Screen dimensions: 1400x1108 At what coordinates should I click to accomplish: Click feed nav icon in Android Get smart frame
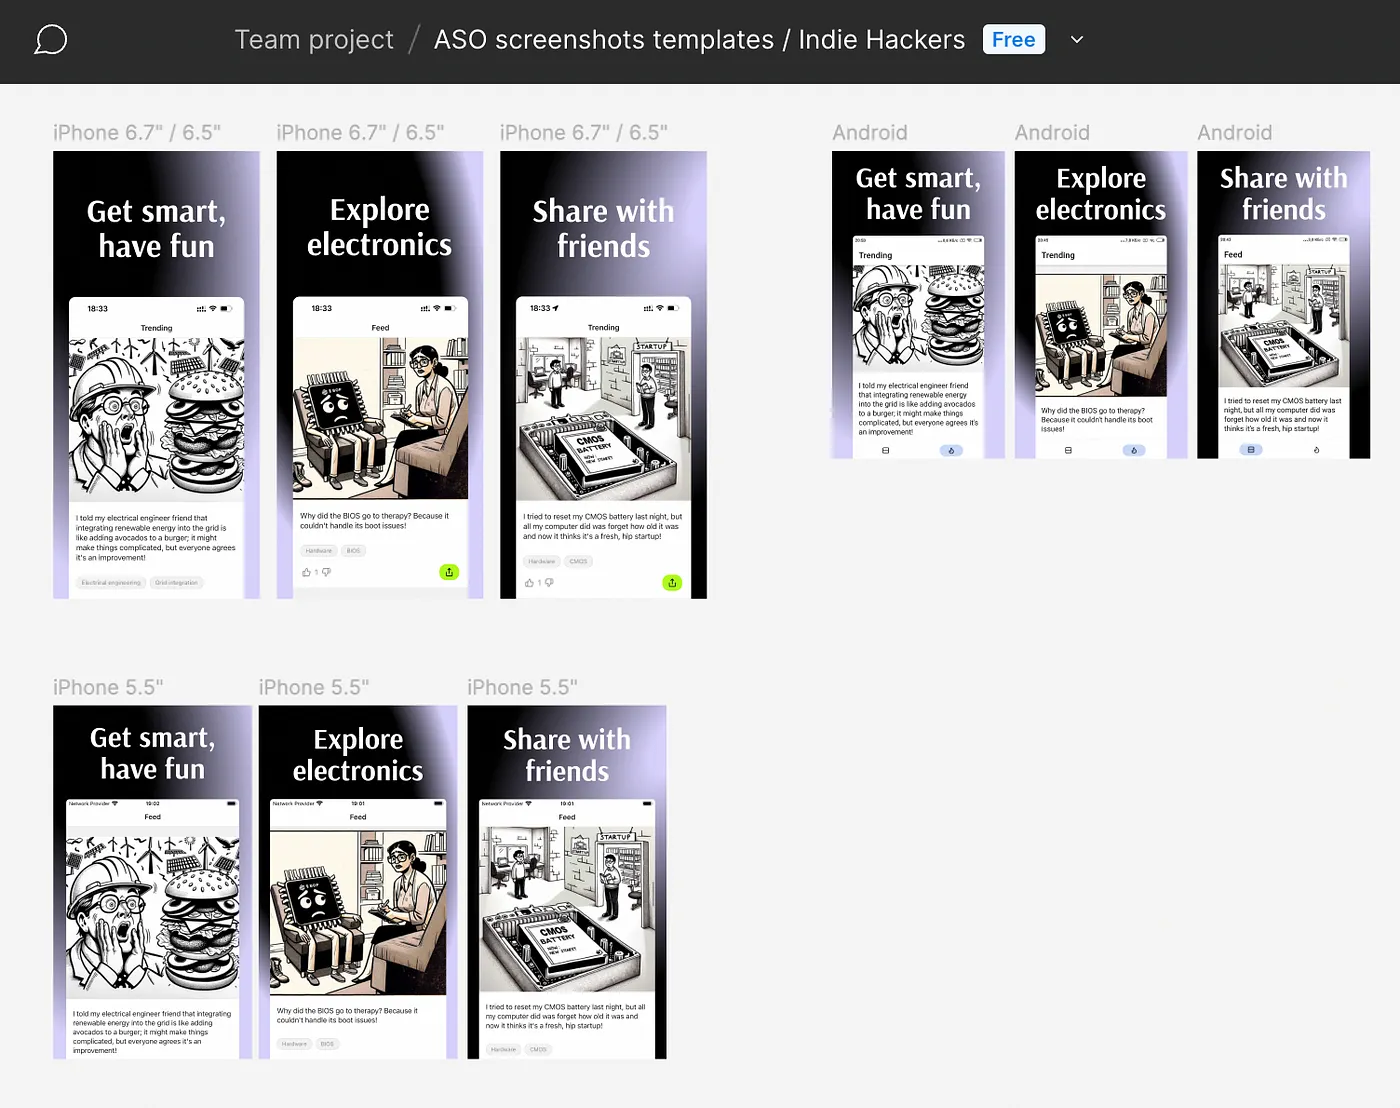(x=885, y=451)
